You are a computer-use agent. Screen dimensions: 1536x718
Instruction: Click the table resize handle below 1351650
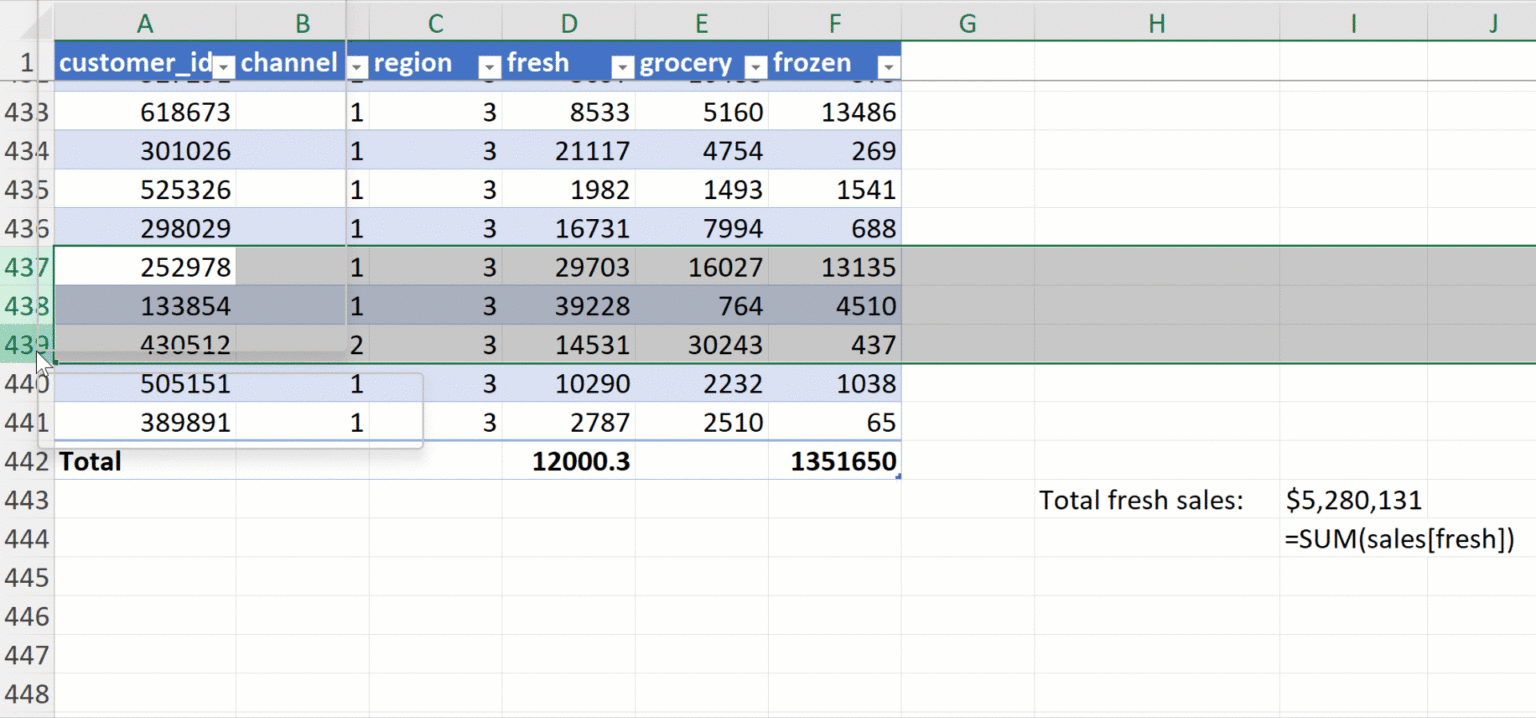click(898, 477)
